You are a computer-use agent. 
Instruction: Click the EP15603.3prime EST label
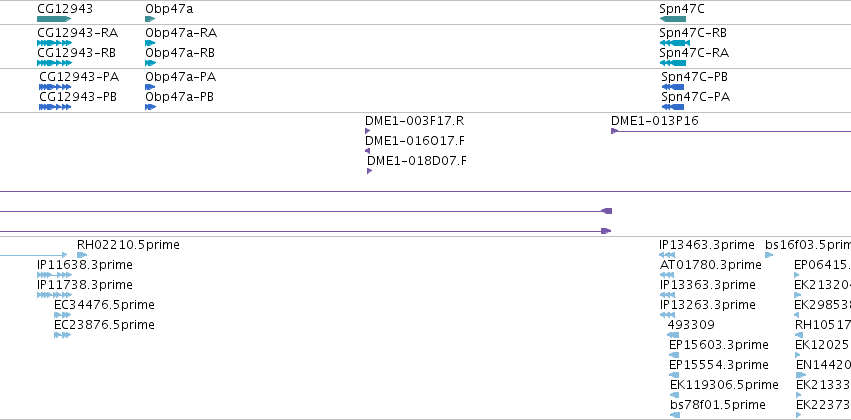tap(719, 345)
